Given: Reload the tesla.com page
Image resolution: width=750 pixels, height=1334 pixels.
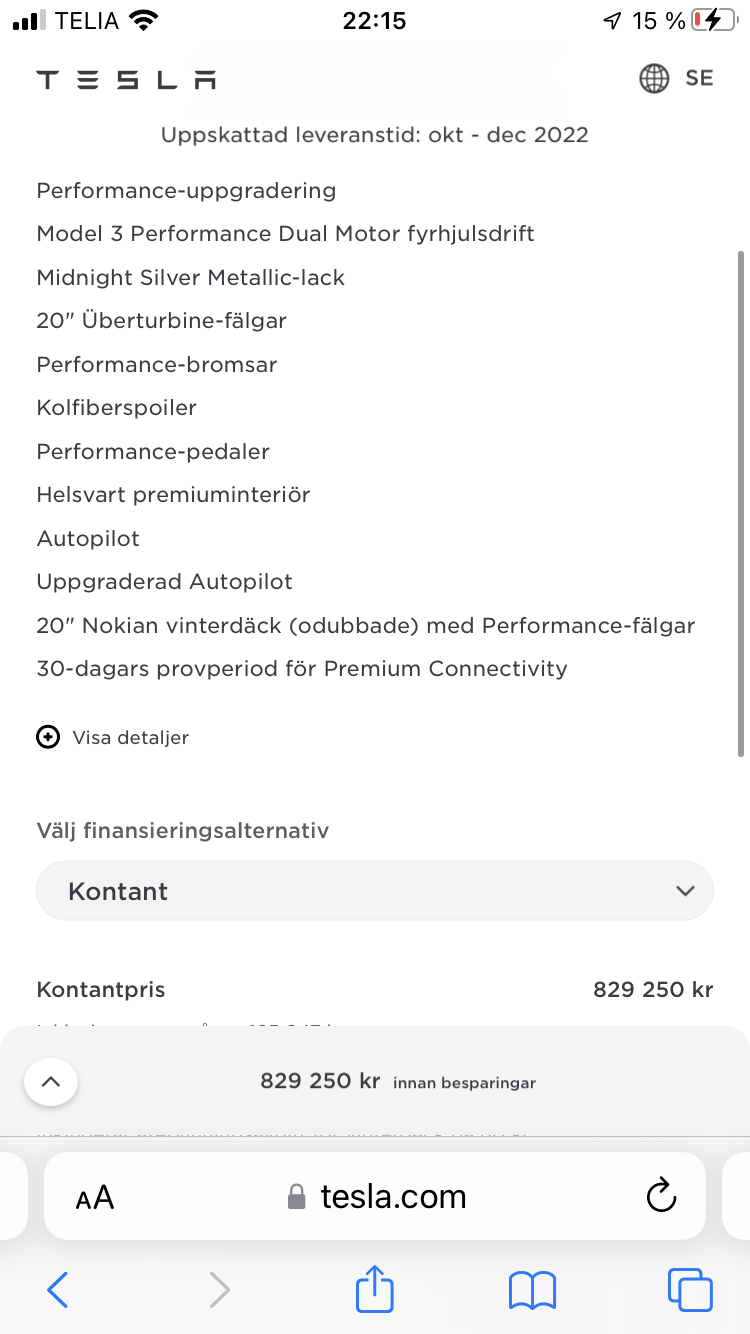Looking at the screenshot, I should 661,1195.
